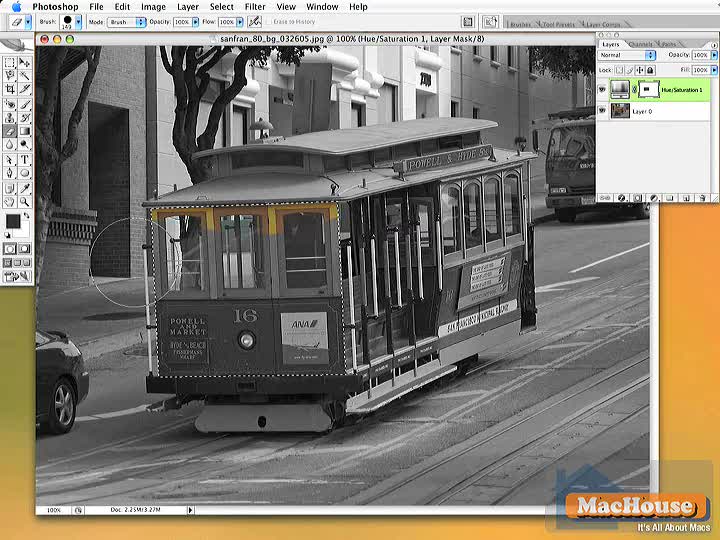Switch to the Channels tab
This screenshot has height=540, width=720.
641,44
